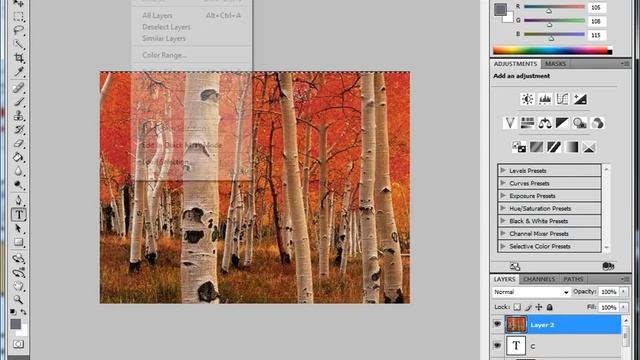The image size is (640, 360).
Task: Select the Crop tool
Action: (18, 58)
